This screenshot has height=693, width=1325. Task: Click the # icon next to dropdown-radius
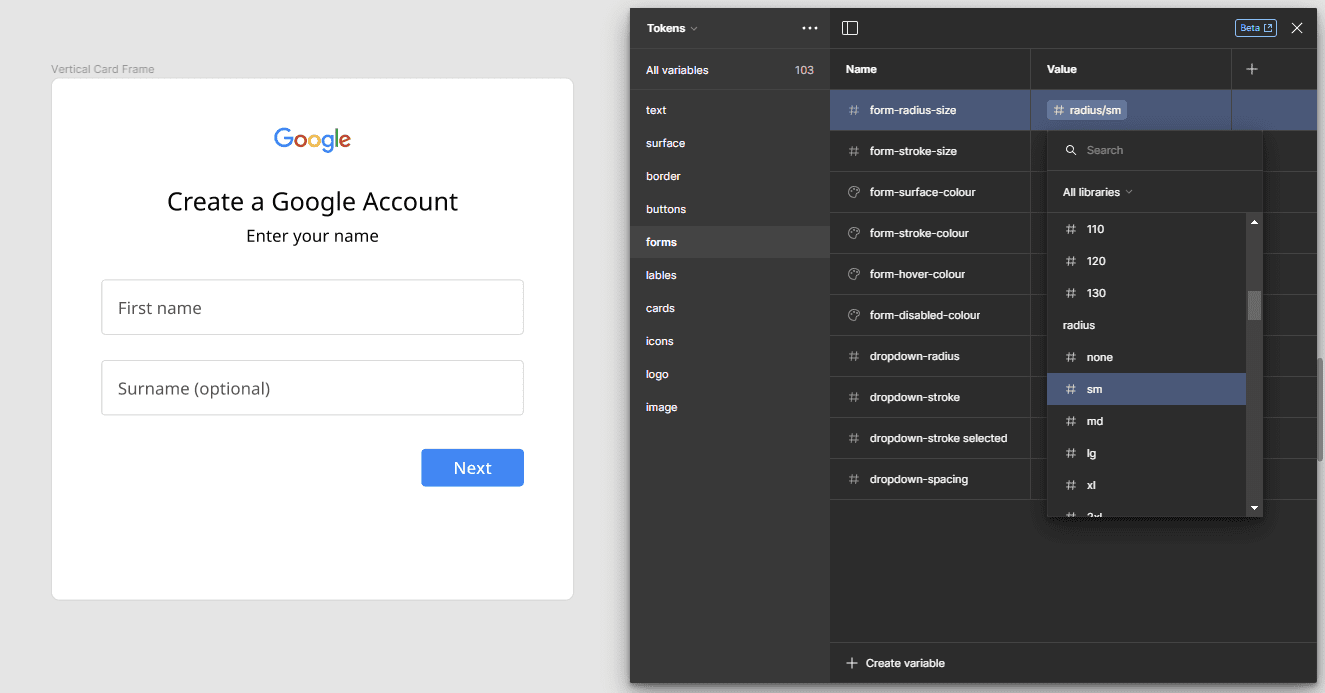852,356
